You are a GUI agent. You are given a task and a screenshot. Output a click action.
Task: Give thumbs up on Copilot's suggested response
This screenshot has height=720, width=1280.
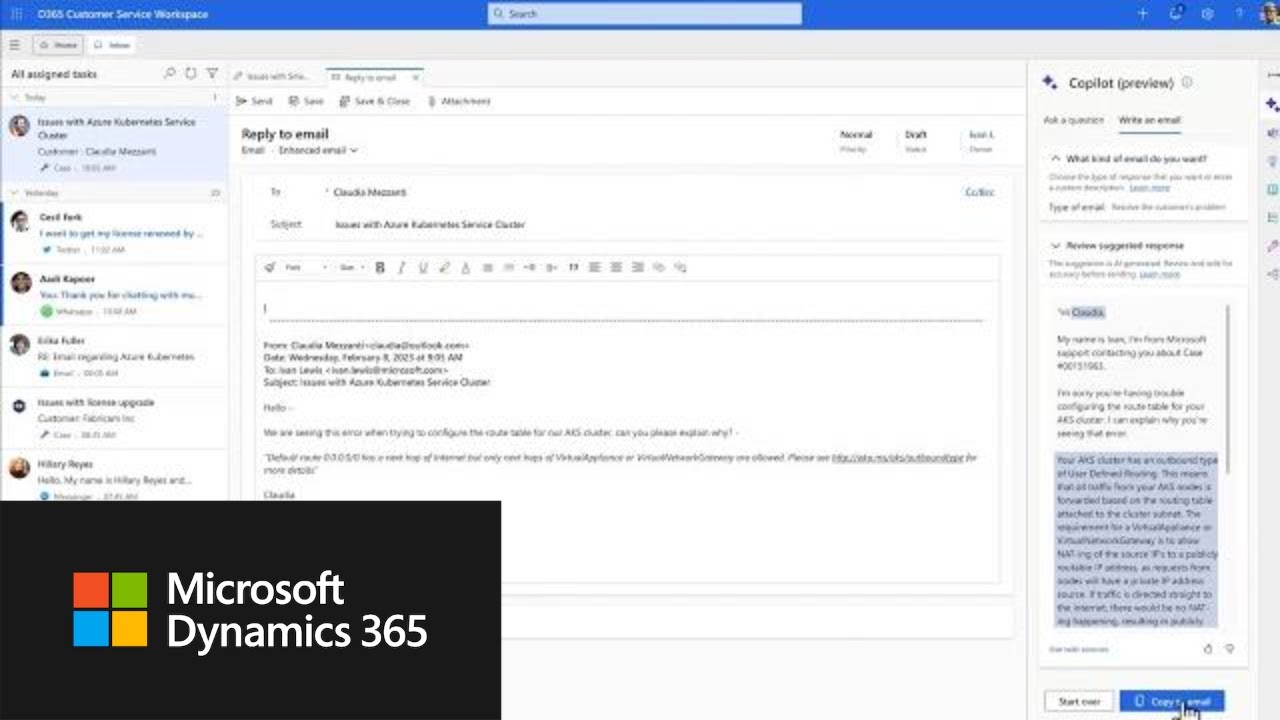(1207, 649)
